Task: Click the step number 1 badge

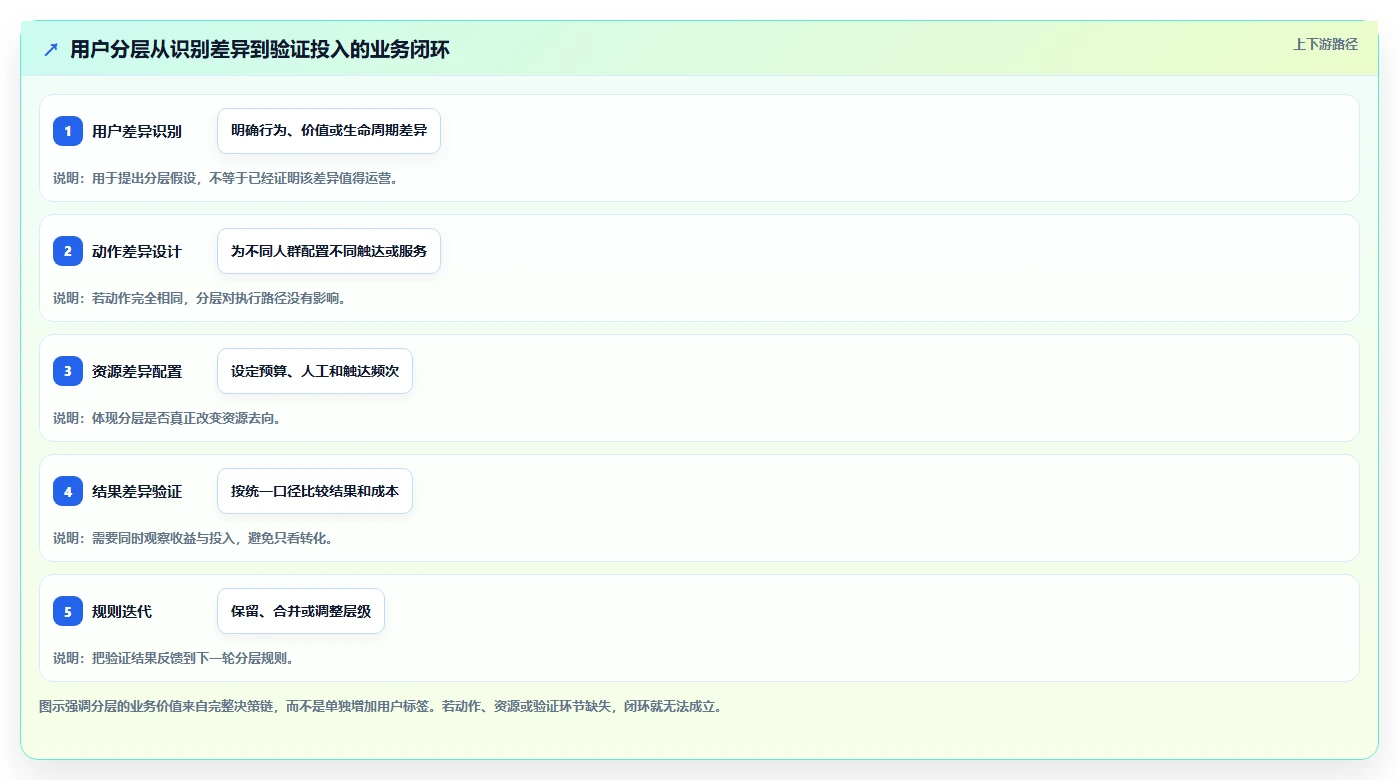Action: [x=68, y=131]
